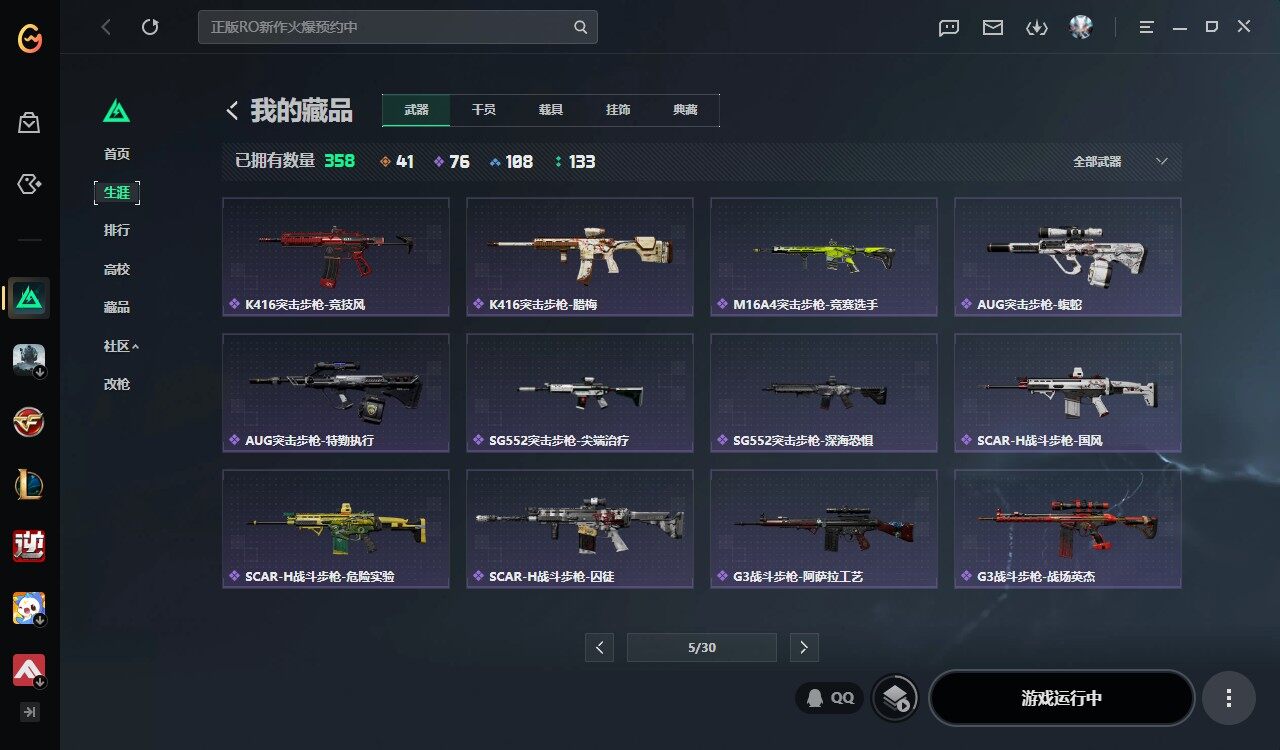This screenshot has height=750, width=1280.
Task: Click the QQ penguin button
Action: pyautogui.click(x=830, y=698)
